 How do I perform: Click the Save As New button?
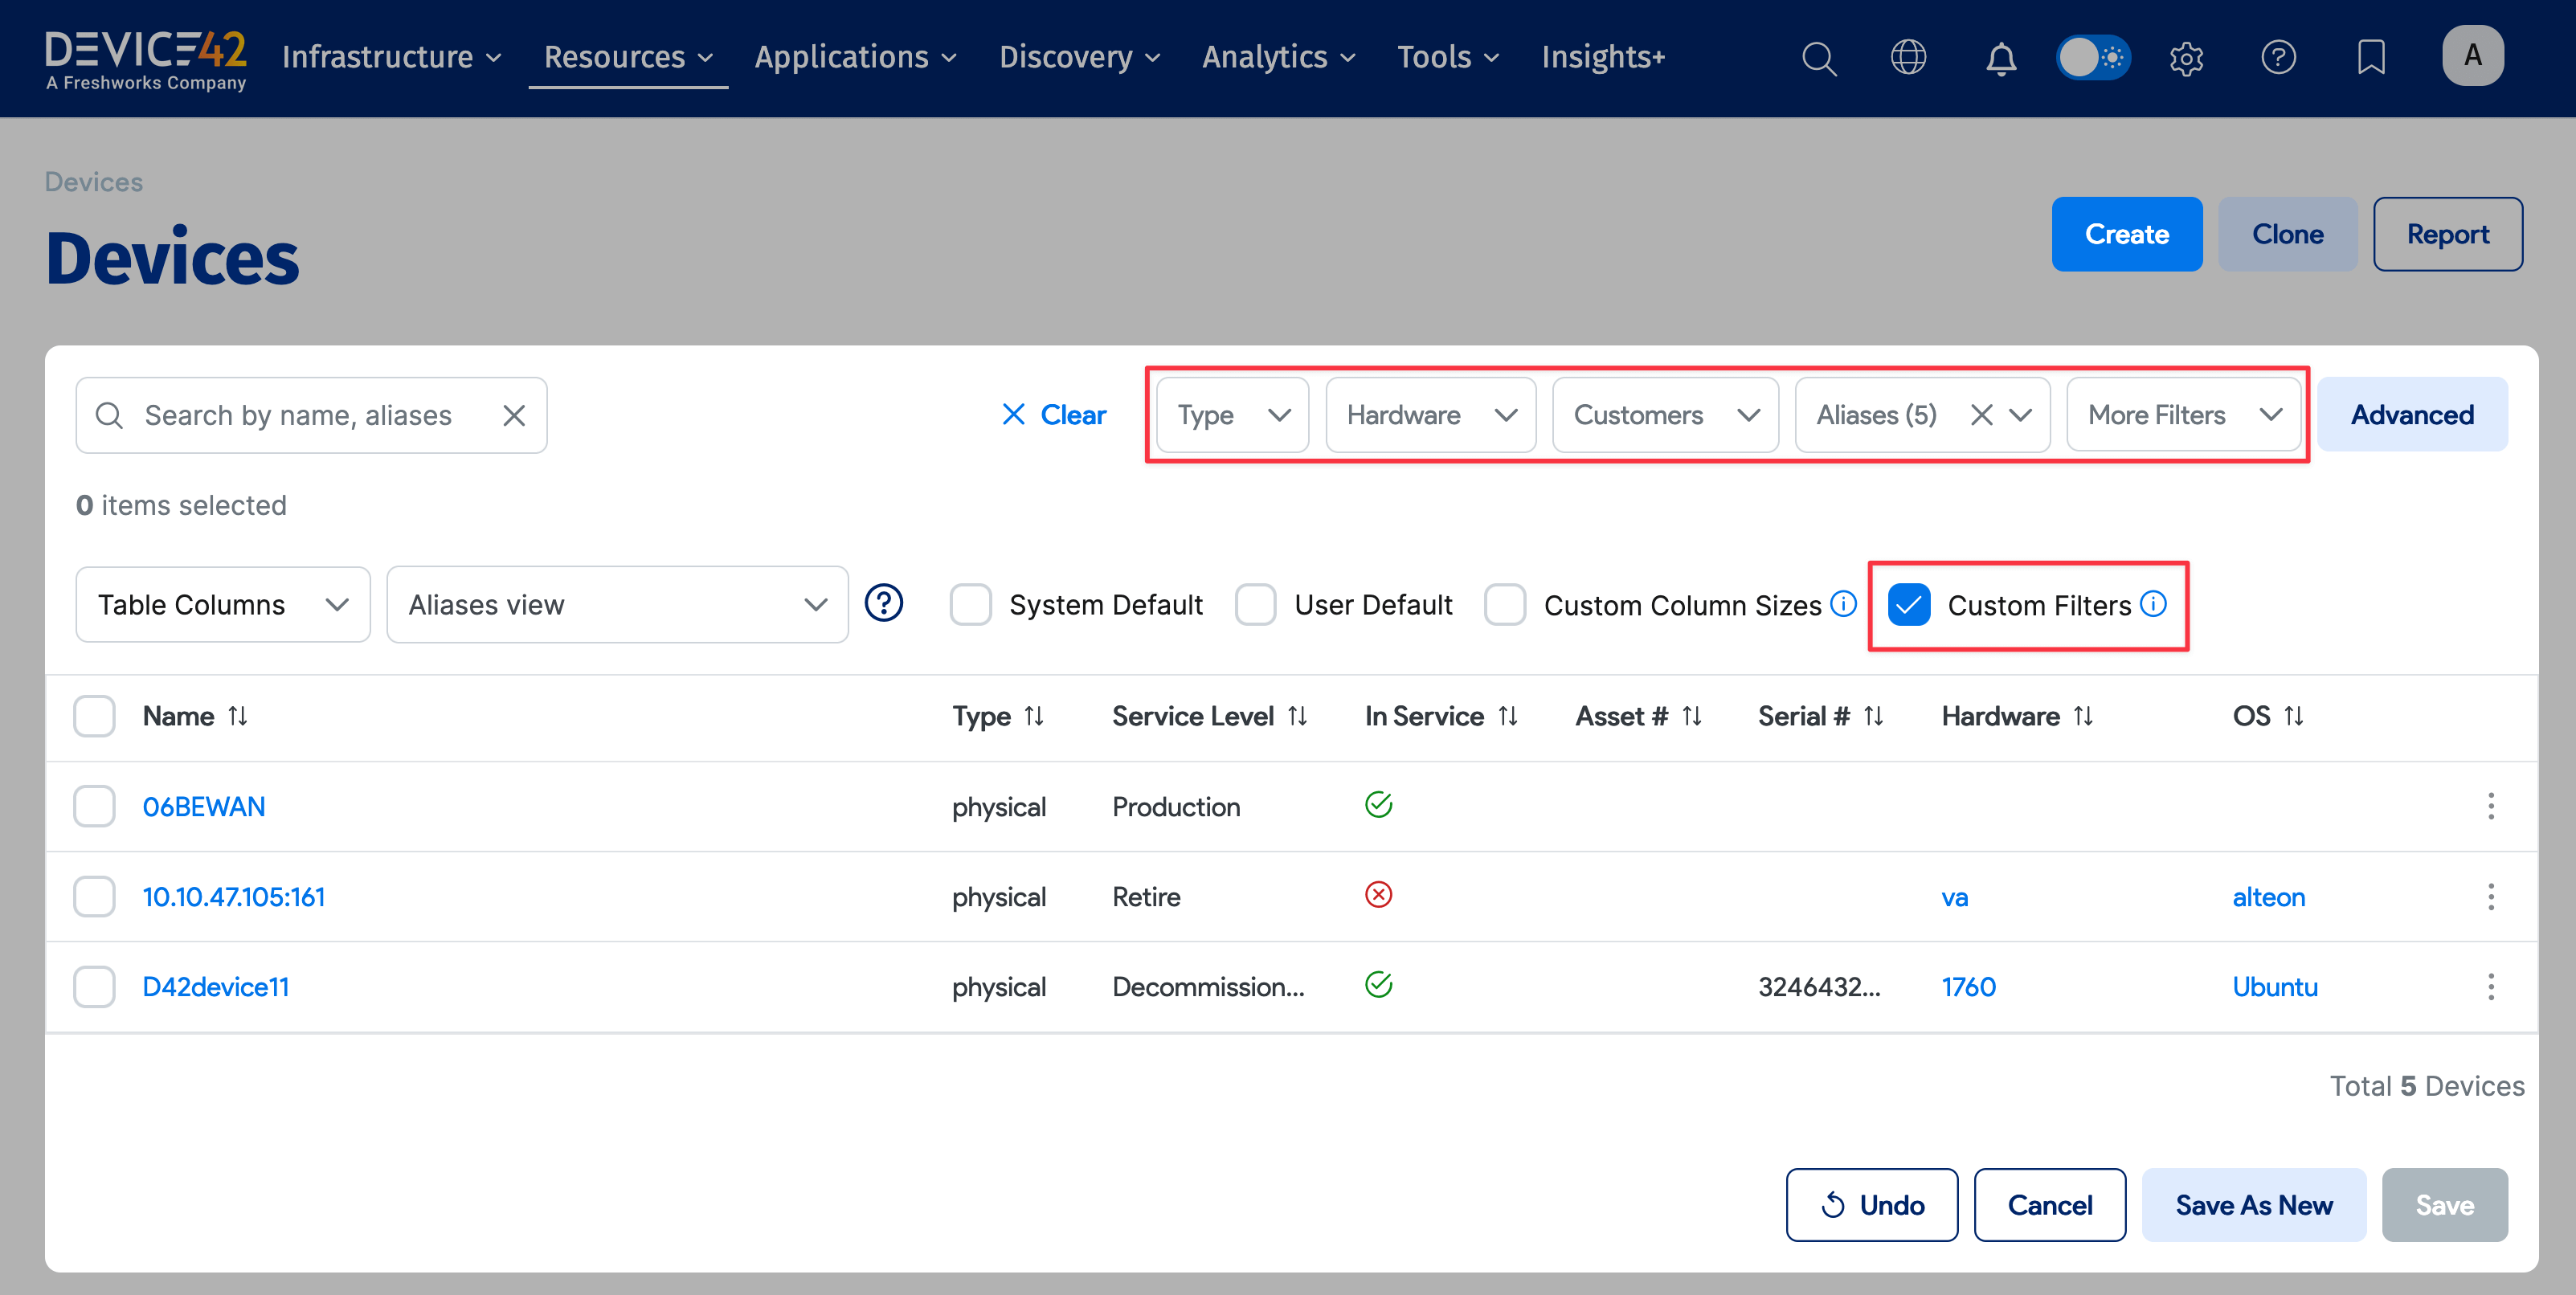[x=2253, y=1205]
